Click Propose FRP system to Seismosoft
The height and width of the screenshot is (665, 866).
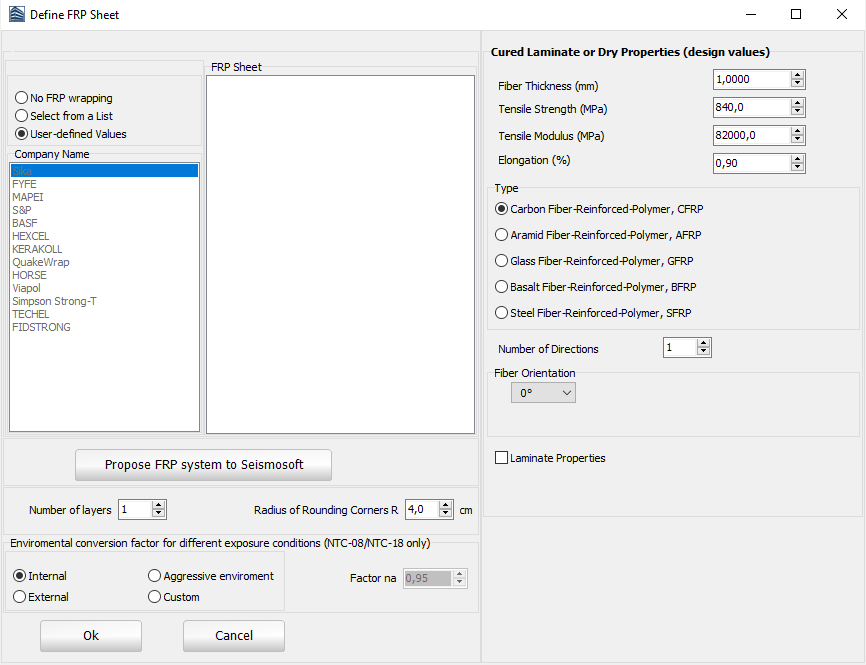point(203,465)
